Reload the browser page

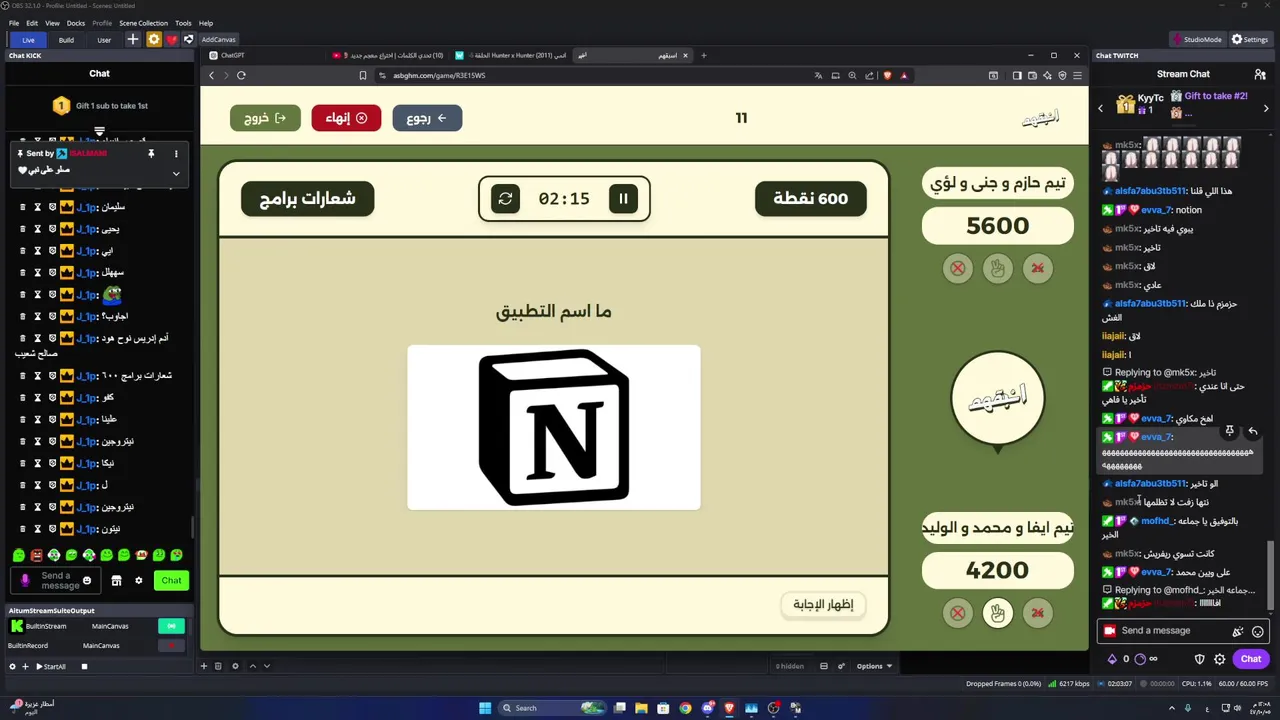241,75
